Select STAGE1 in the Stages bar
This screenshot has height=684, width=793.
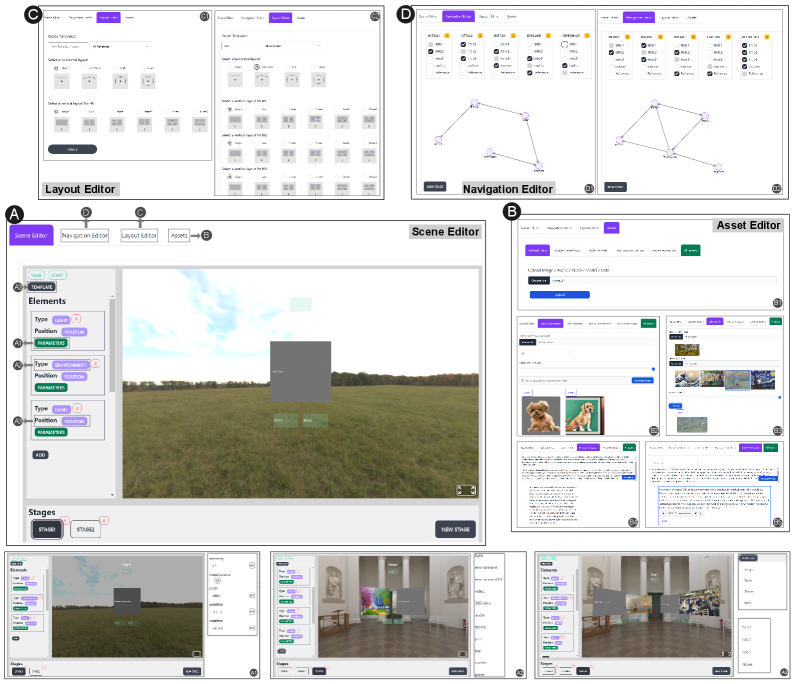pyautogui.click(x=47, y=529)
